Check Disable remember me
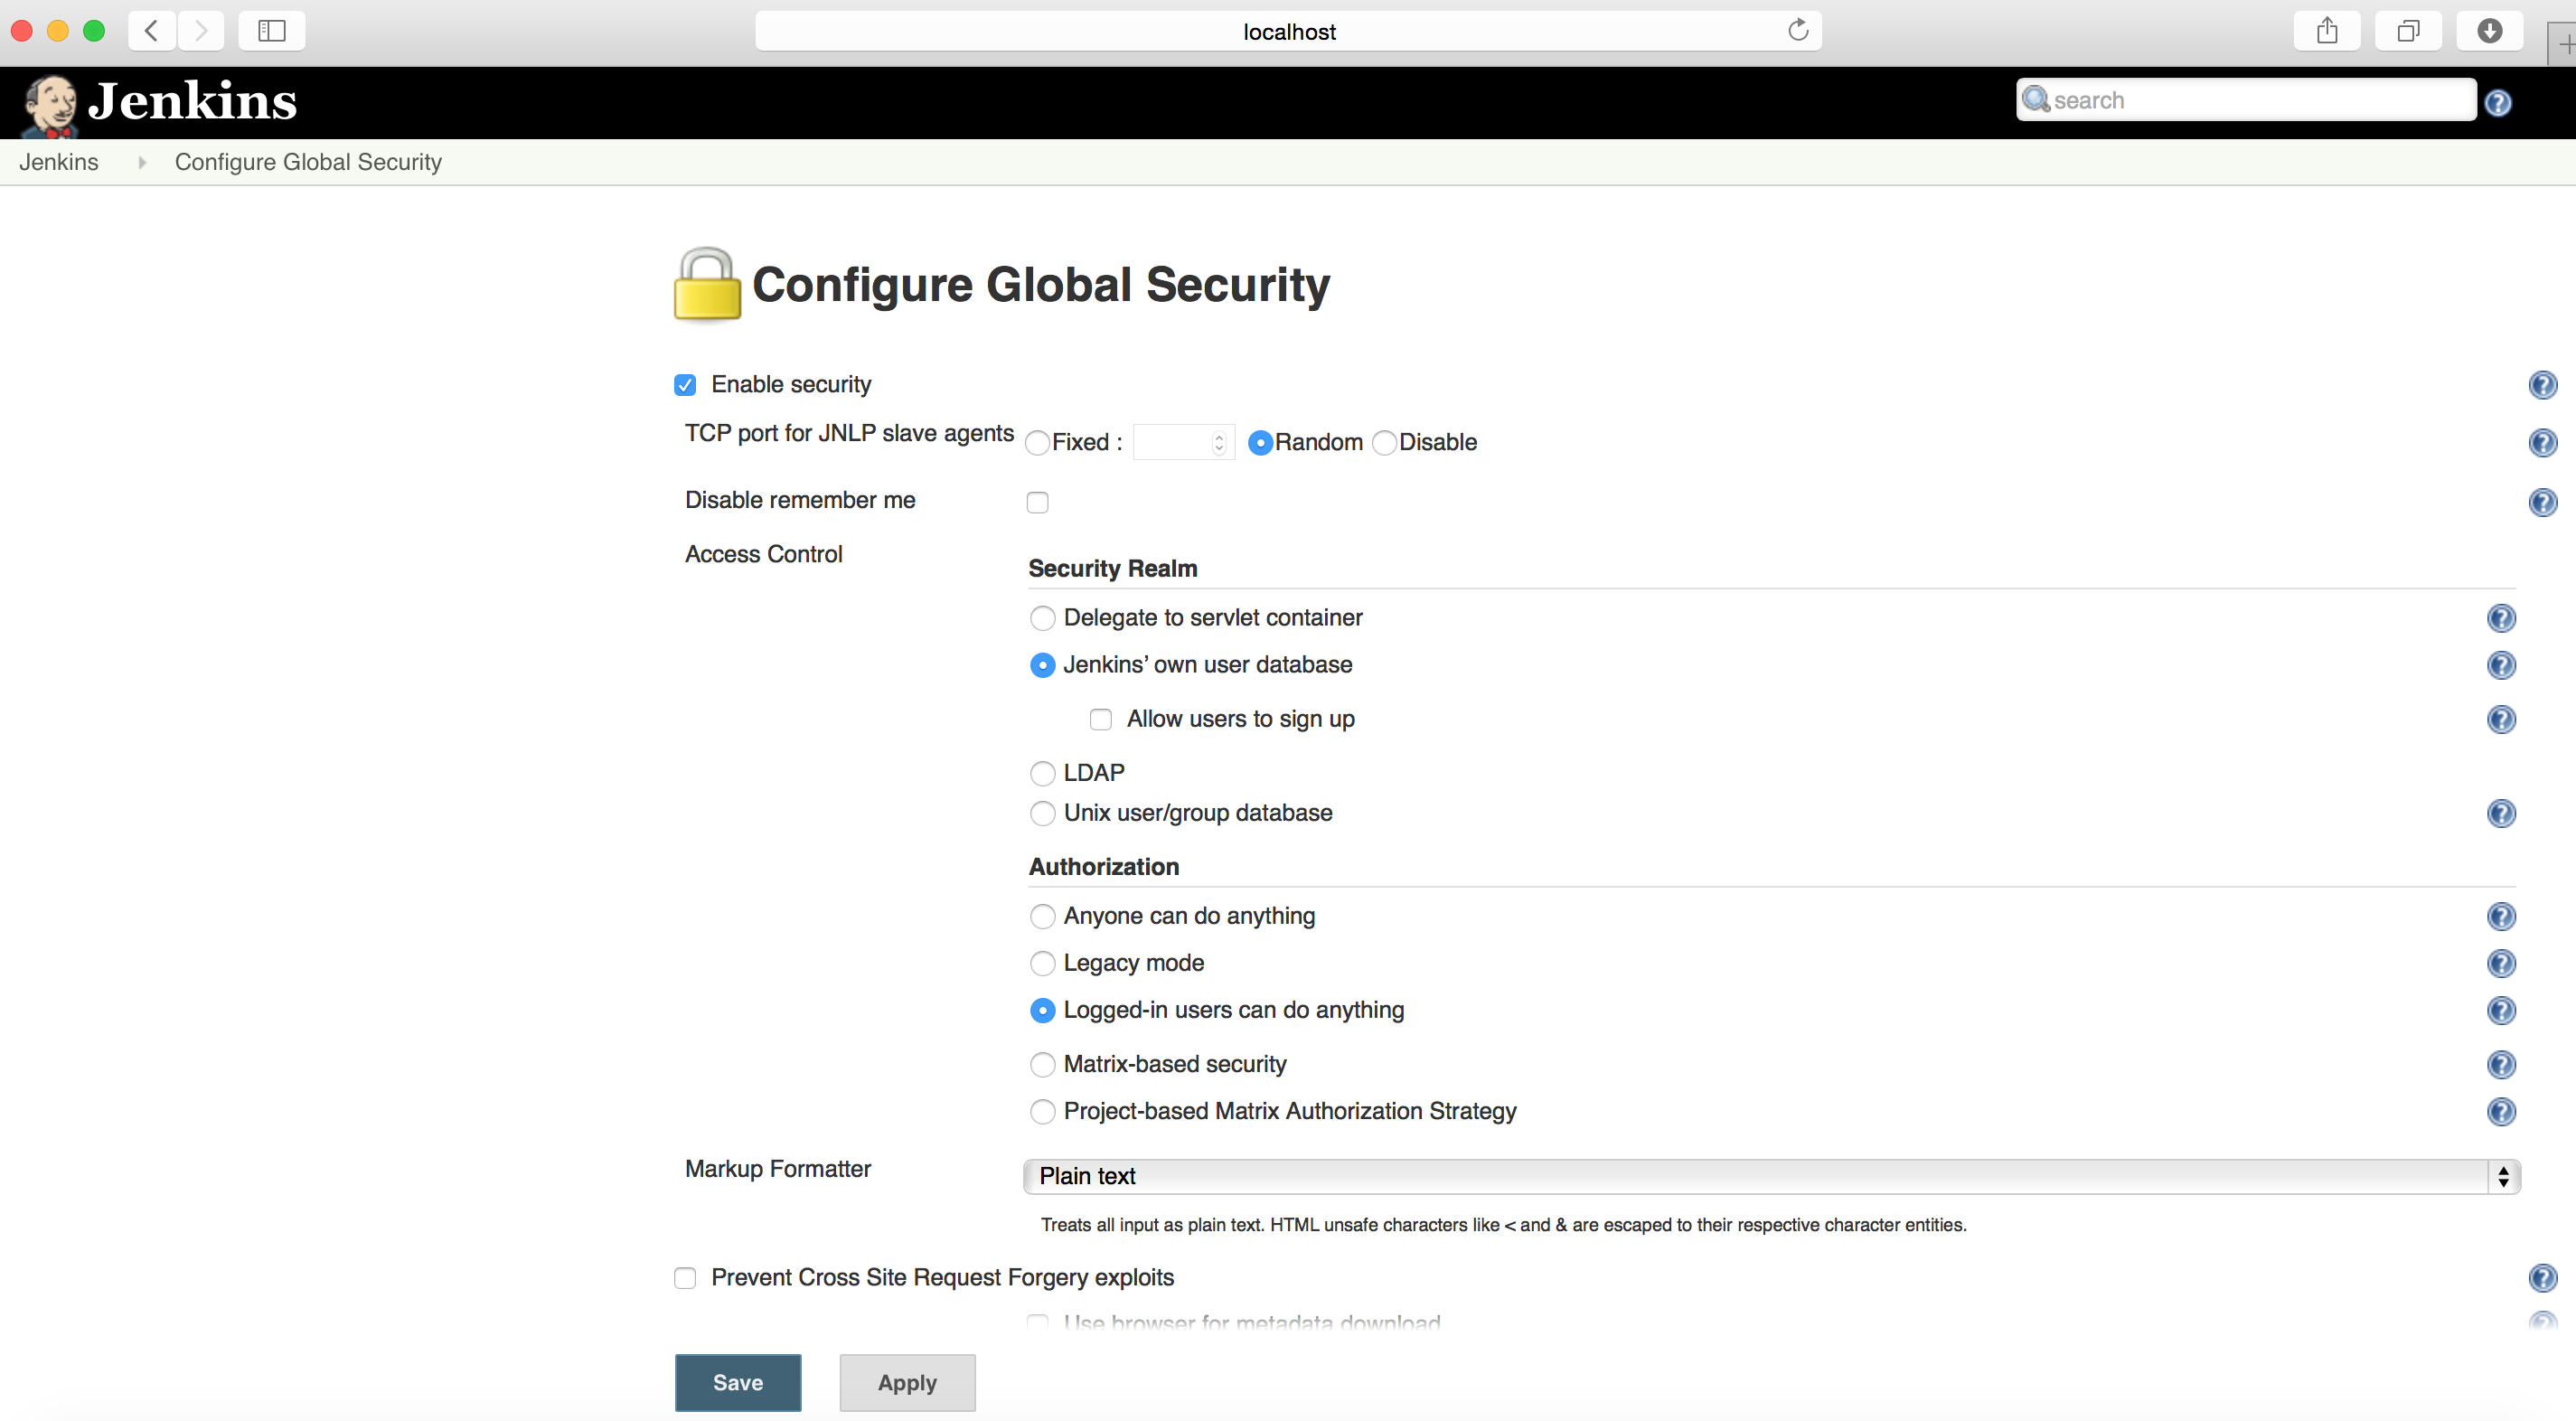The image size is (2576, 1421). [x=1037, y=502]
